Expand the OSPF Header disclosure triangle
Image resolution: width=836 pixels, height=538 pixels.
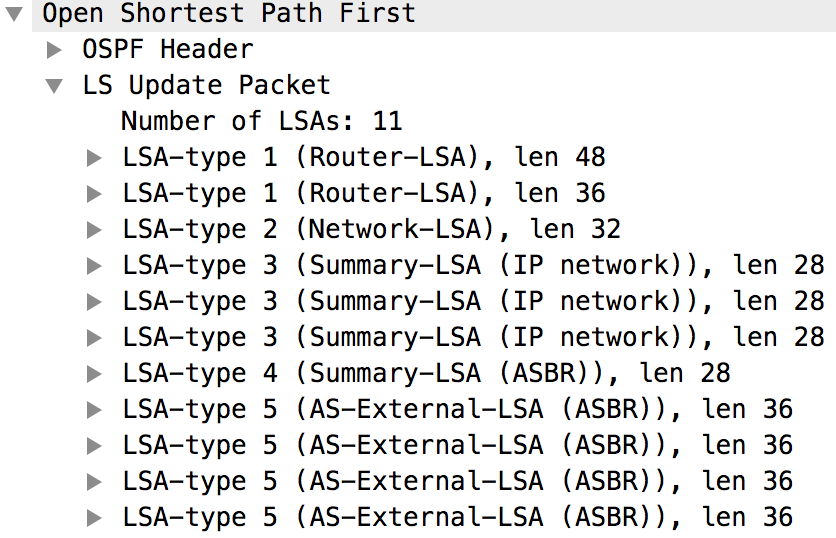[x=55, y=49]
